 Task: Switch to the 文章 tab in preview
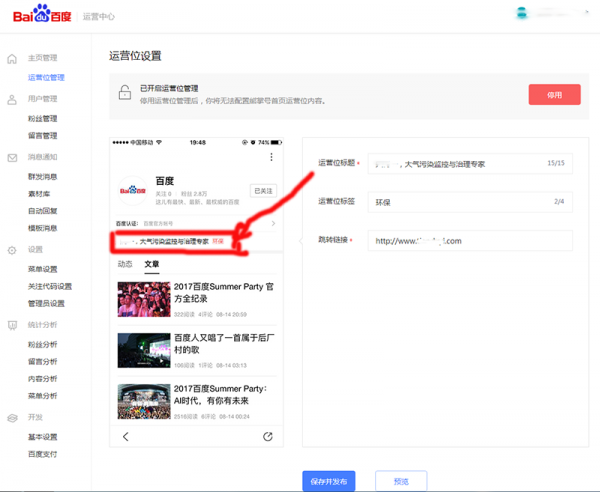tap(152, 265)
